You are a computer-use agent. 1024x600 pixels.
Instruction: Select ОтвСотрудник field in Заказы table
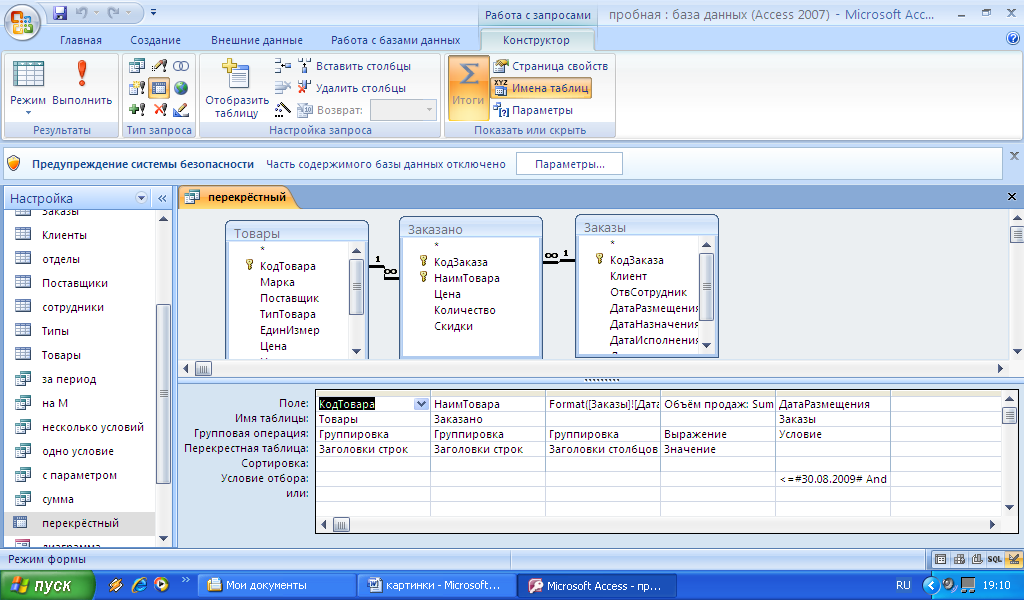coord(648,292)
